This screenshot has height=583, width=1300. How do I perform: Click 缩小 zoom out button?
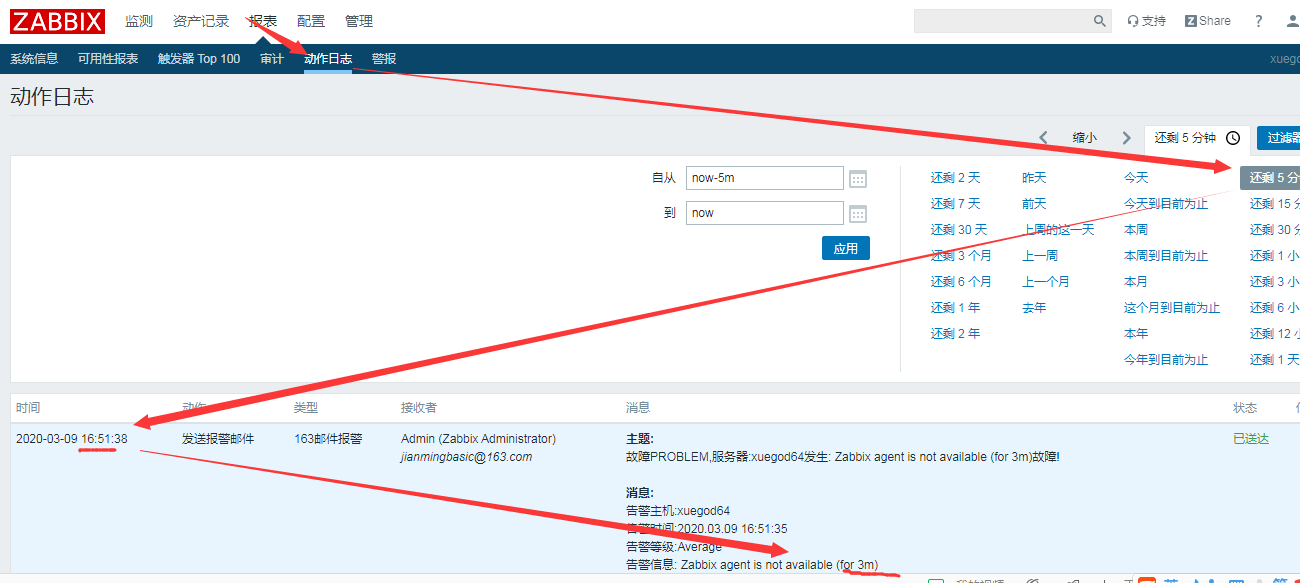tap(1084, 138)
